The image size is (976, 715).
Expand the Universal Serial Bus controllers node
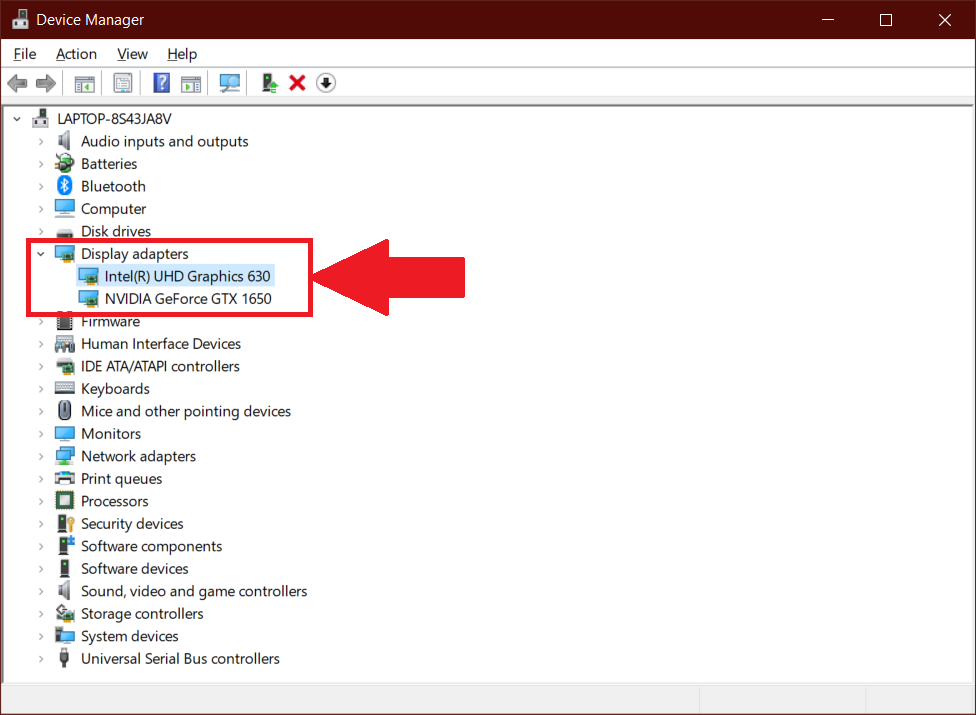pyautogui.click(x=41, y=659)
